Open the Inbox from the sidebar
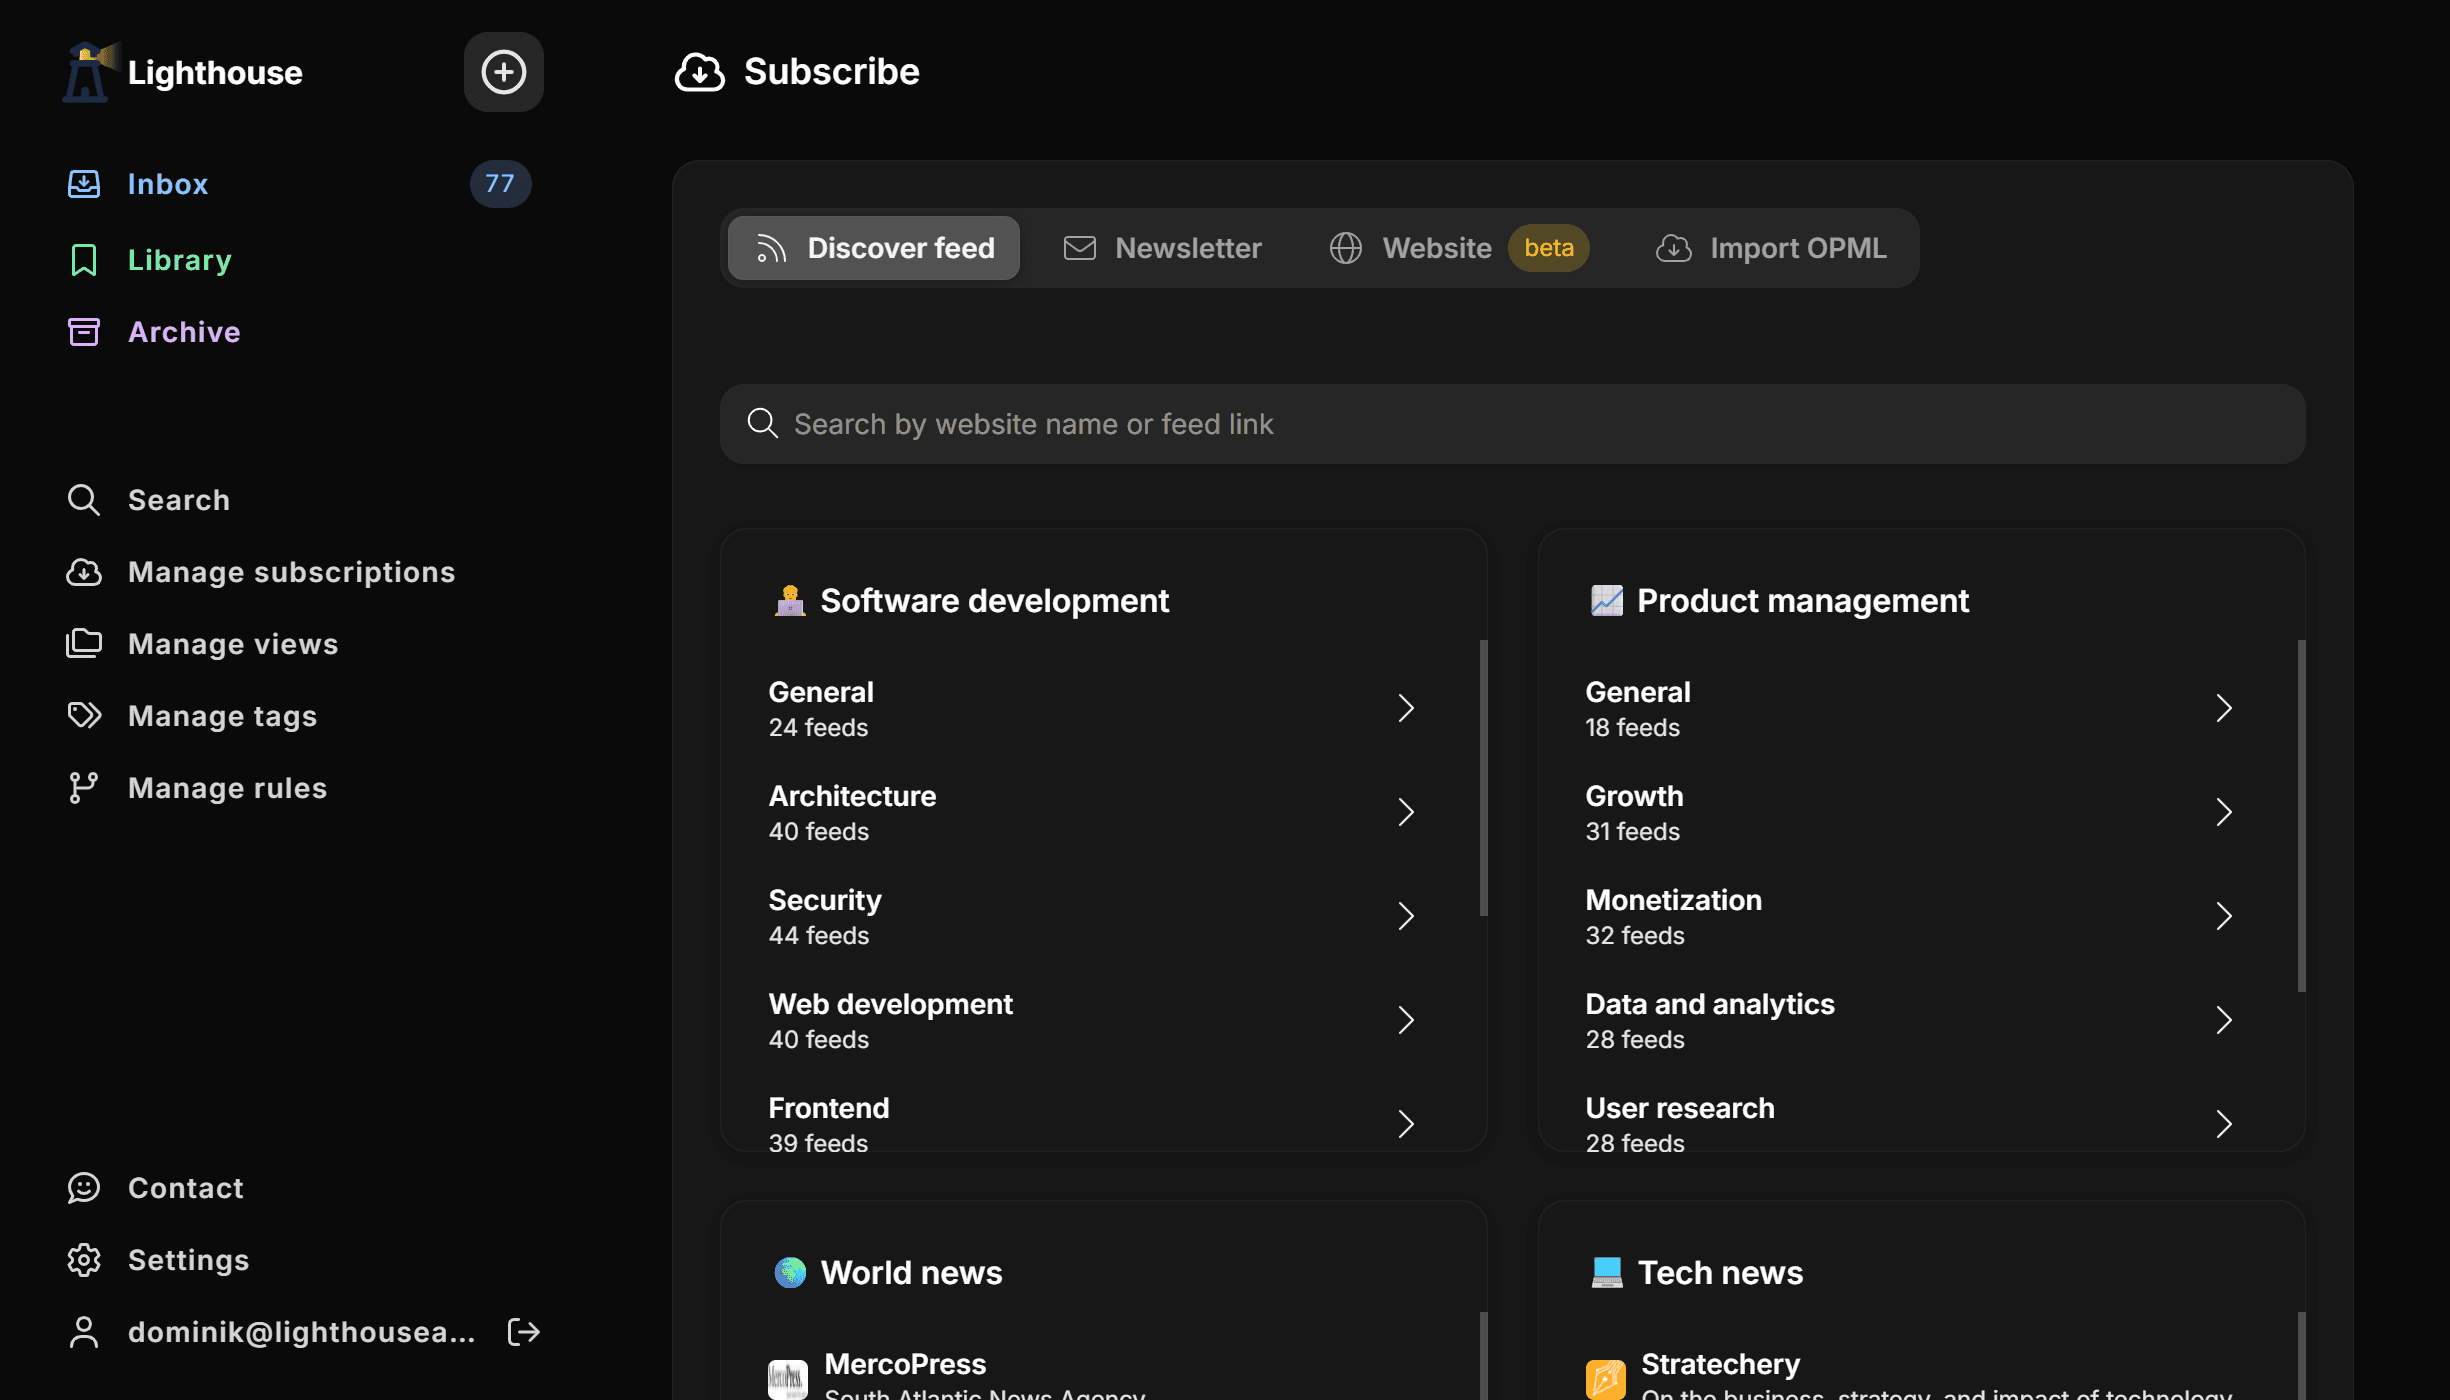2450x1400 pixels. coord(167,184)
